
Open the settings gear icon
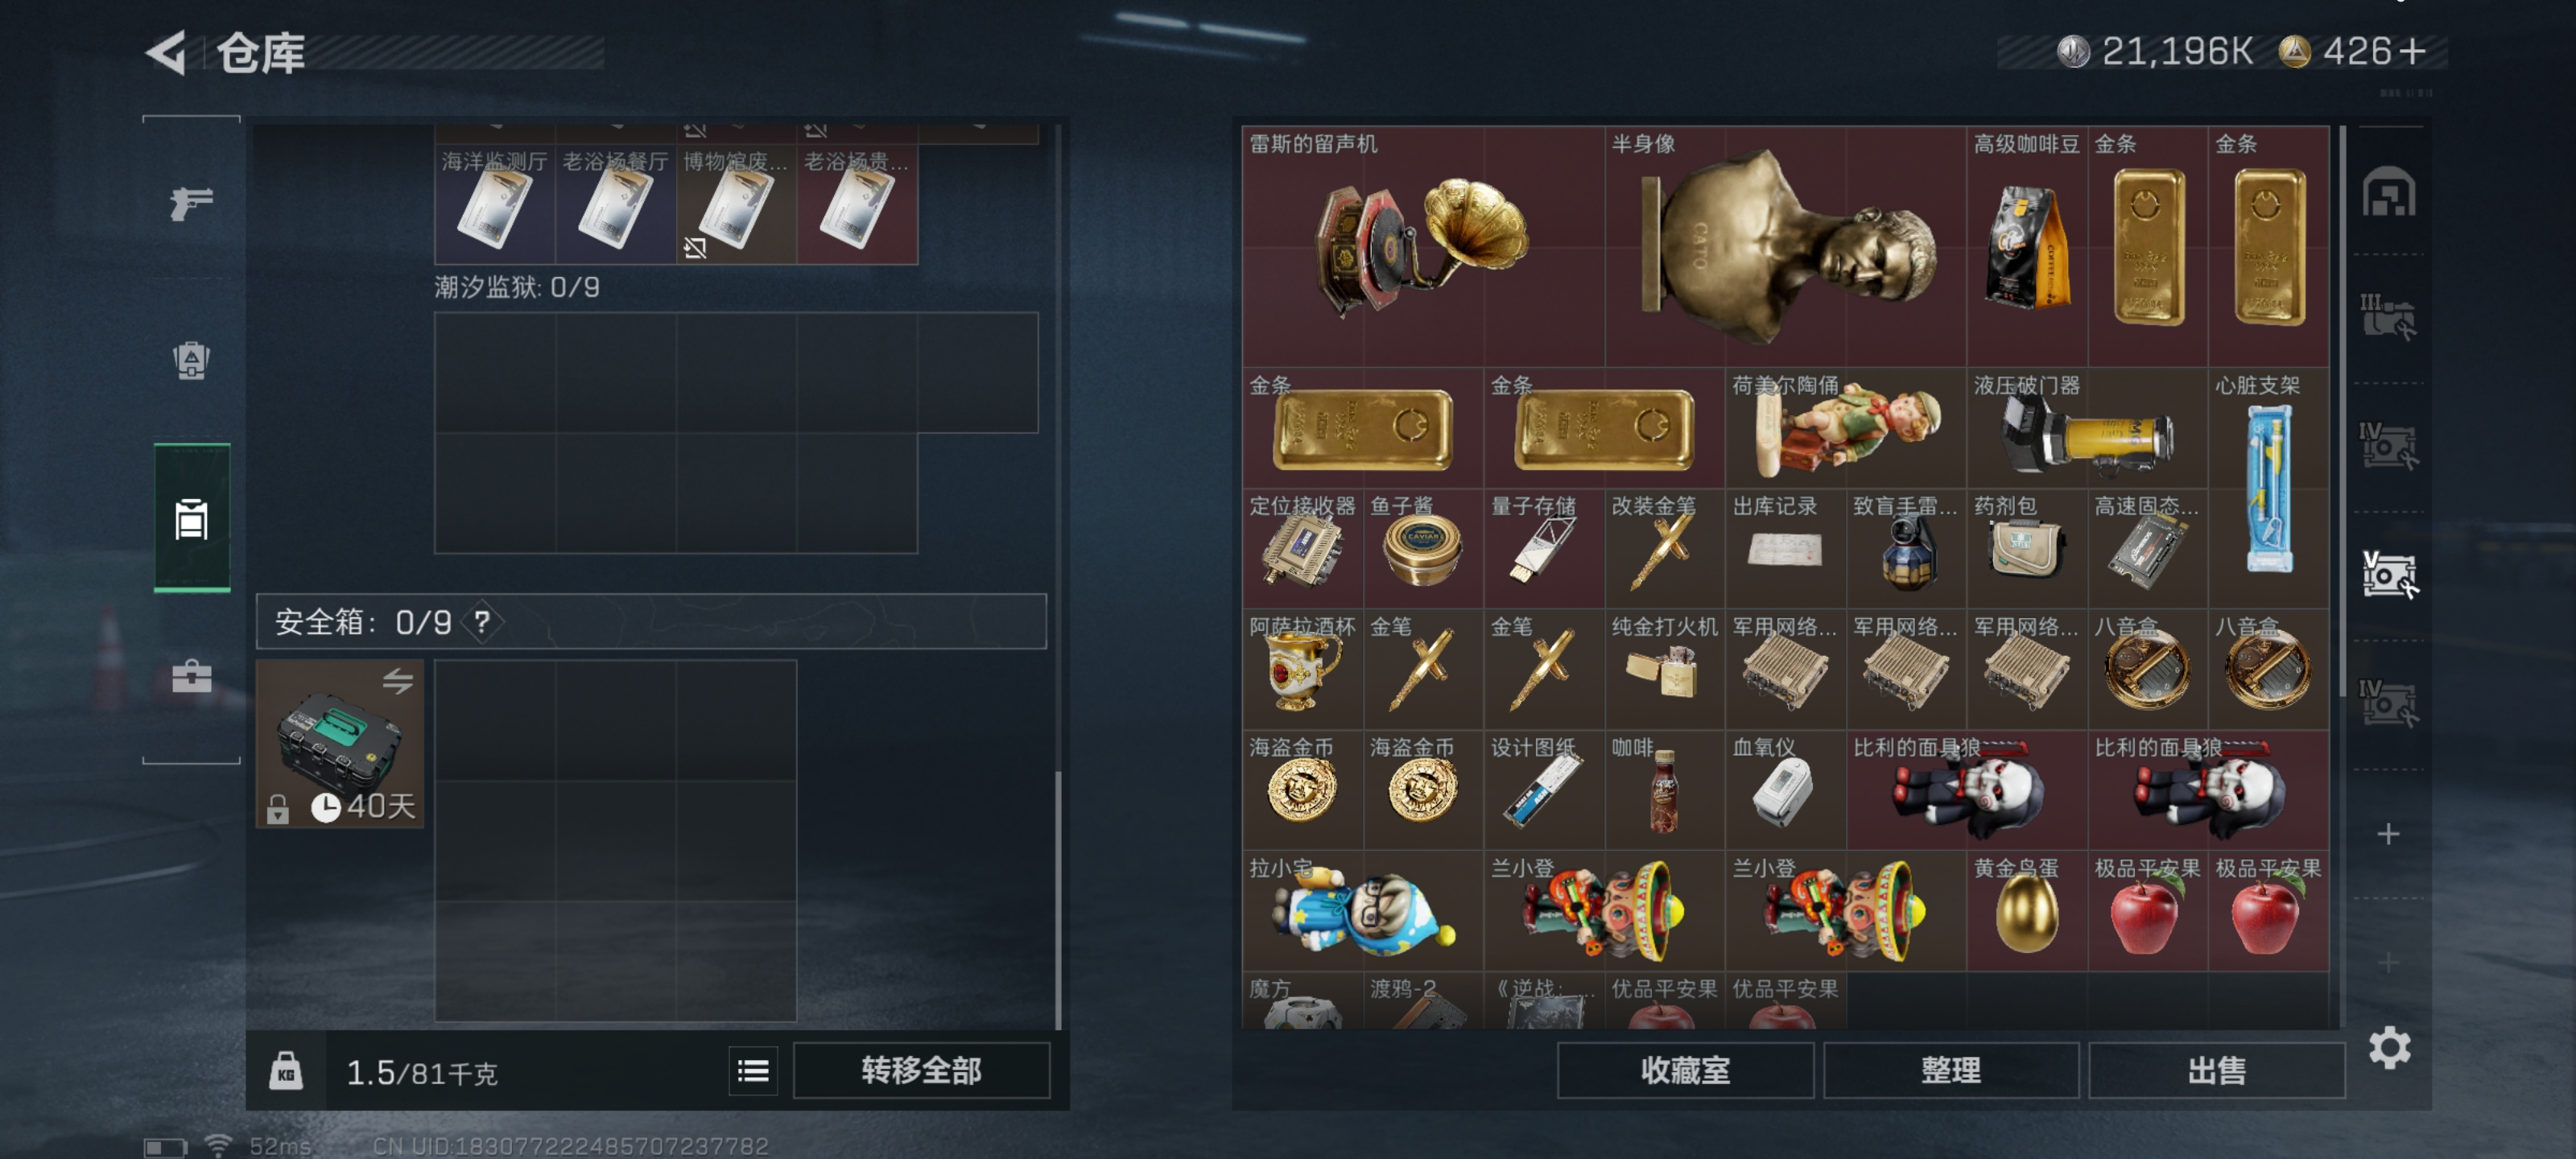pyautogui.click(x=2389, y=1047)
